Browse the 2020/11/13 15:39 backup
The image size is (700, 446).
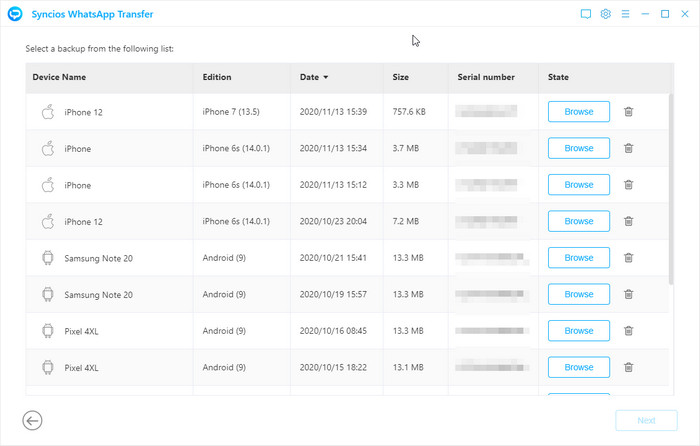(x=579, y=112)
